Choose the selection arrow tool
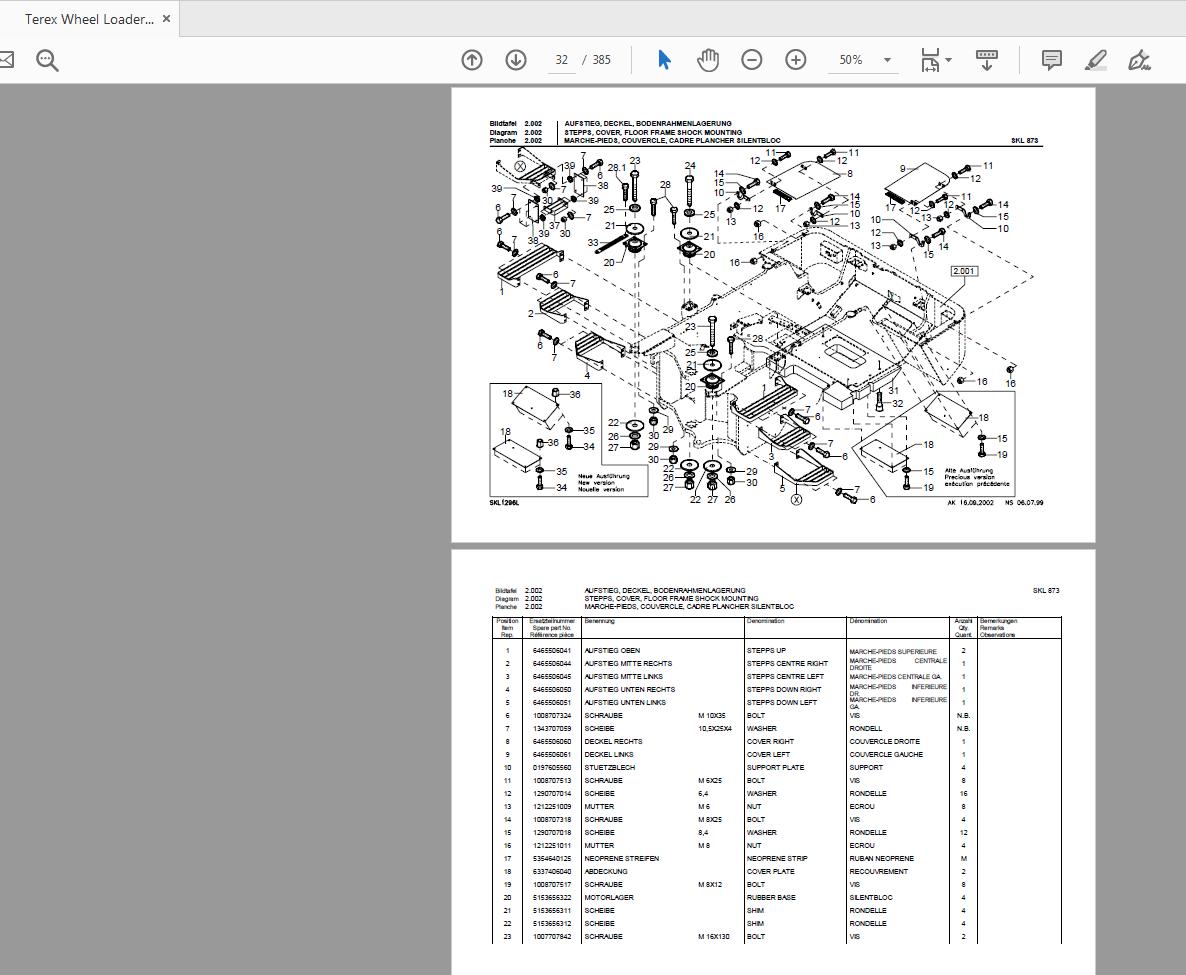 [664, 60]
